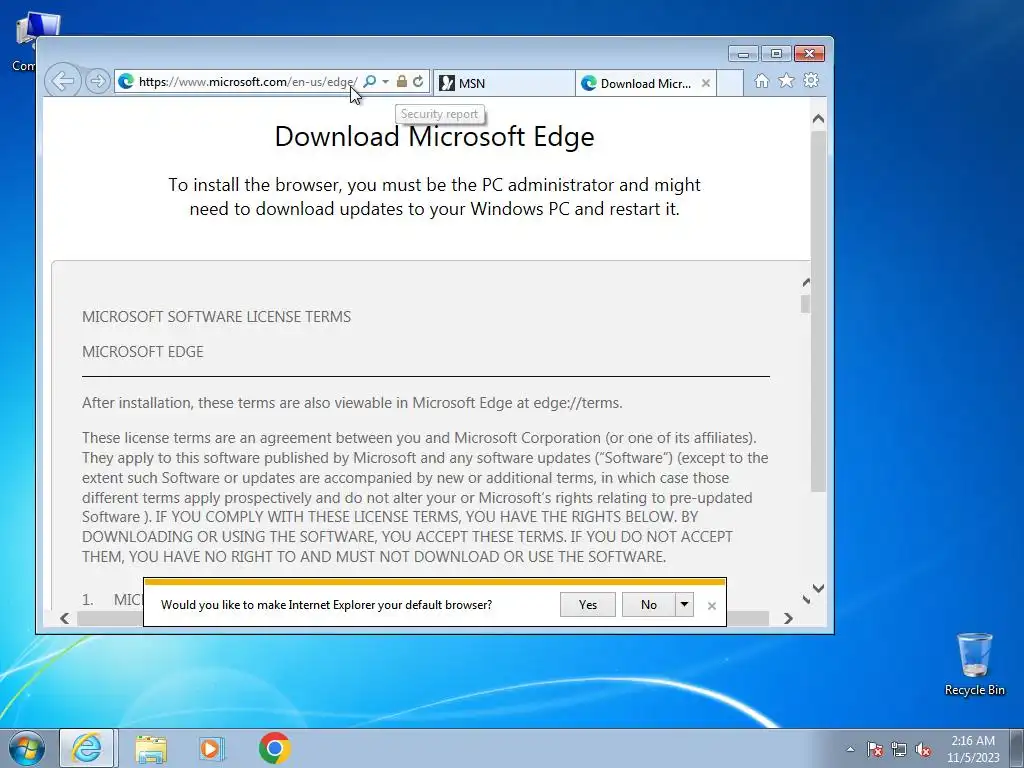Select the Recycle Bin desktop icon
1024x768 pixels.
(974, 664)
